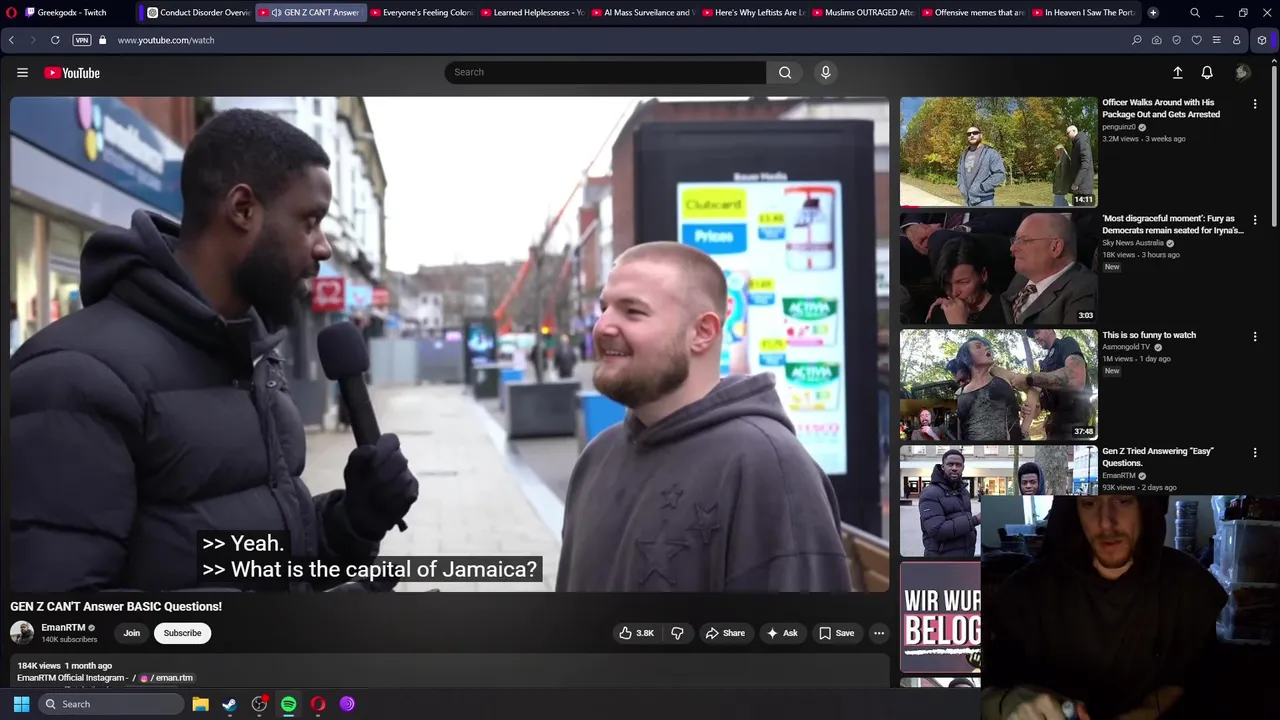
Task: Search tabs with the title bar magnifier
Action: [x=1195, y=13]
